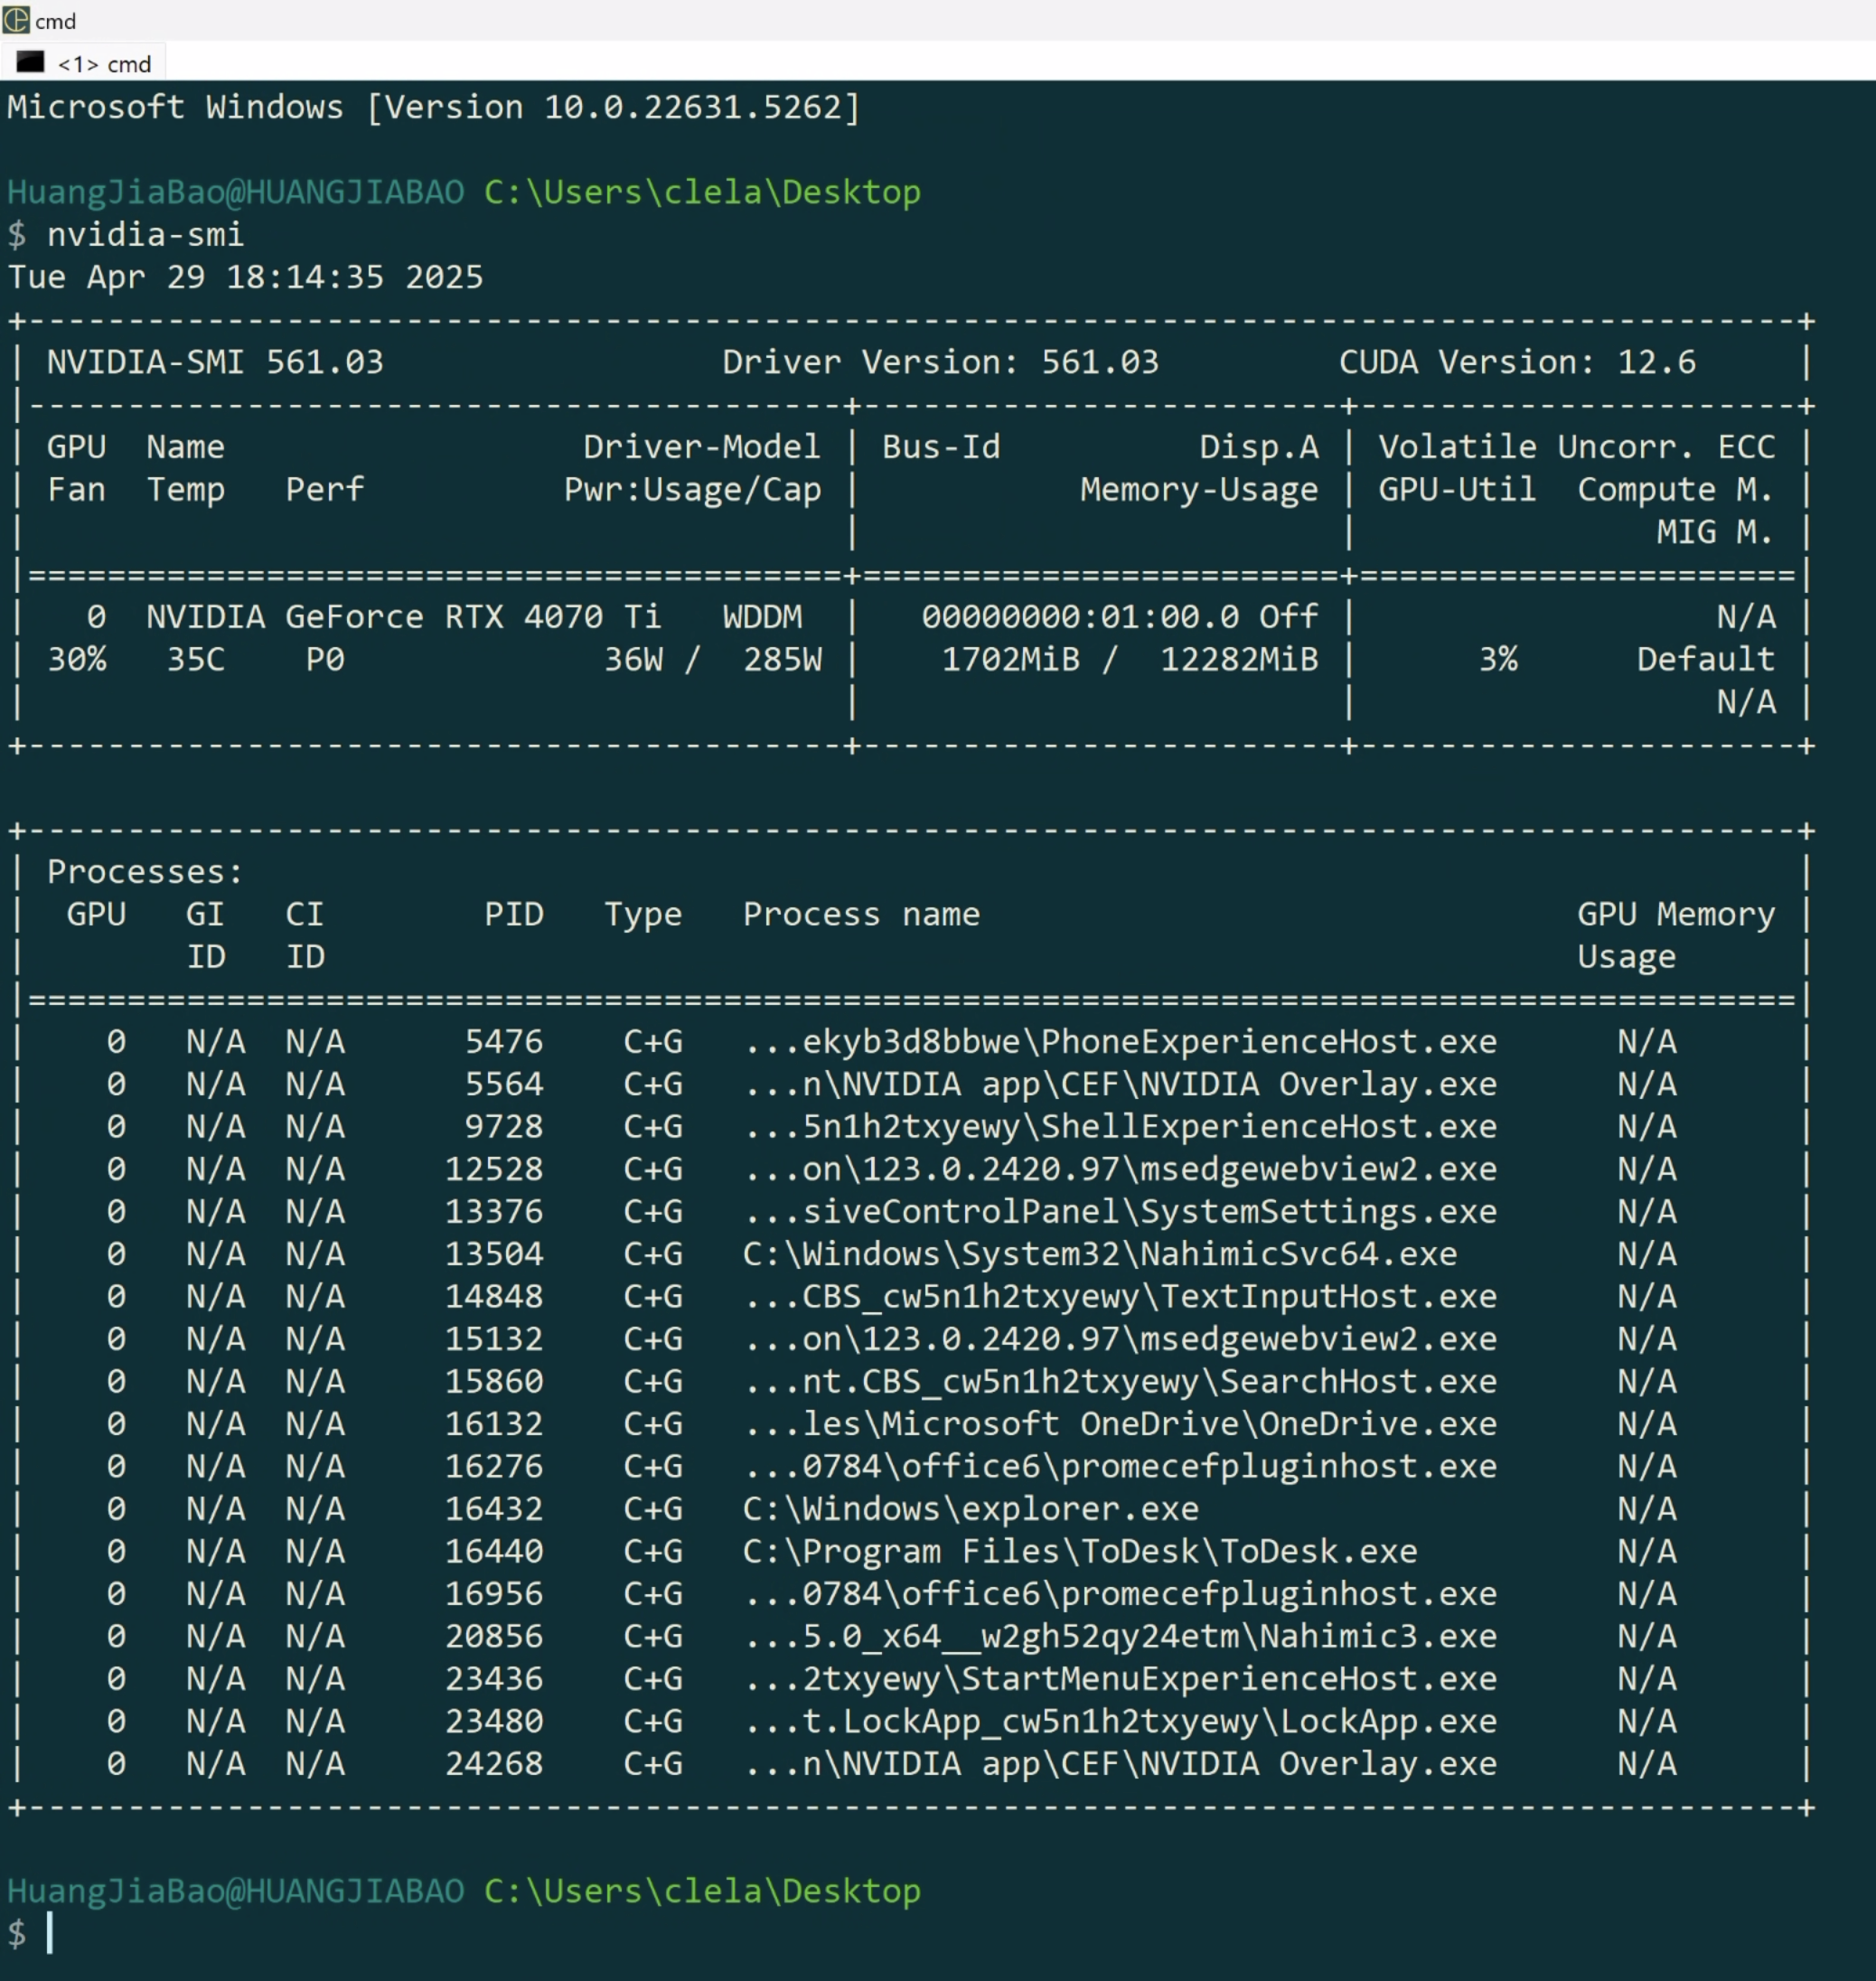This screenshot has width=1876, height=1981.
Task: Select the '<1> cmd' console tab
Action: coord(84,63)
